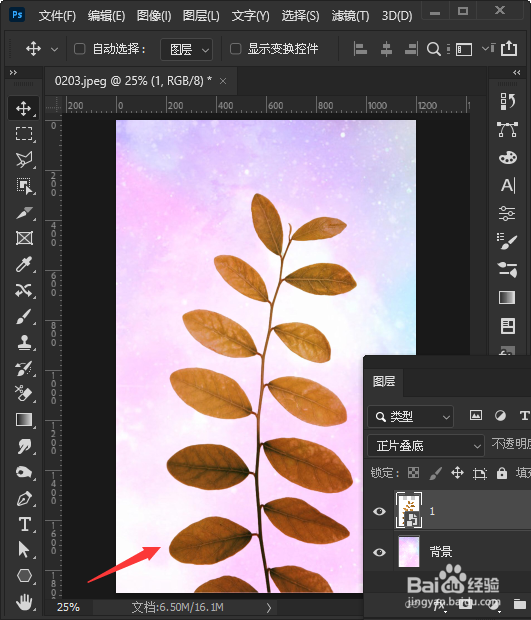Switch to the 图层 panel tab
Viewport: 531px width, 620px height.
coord(384,381)
